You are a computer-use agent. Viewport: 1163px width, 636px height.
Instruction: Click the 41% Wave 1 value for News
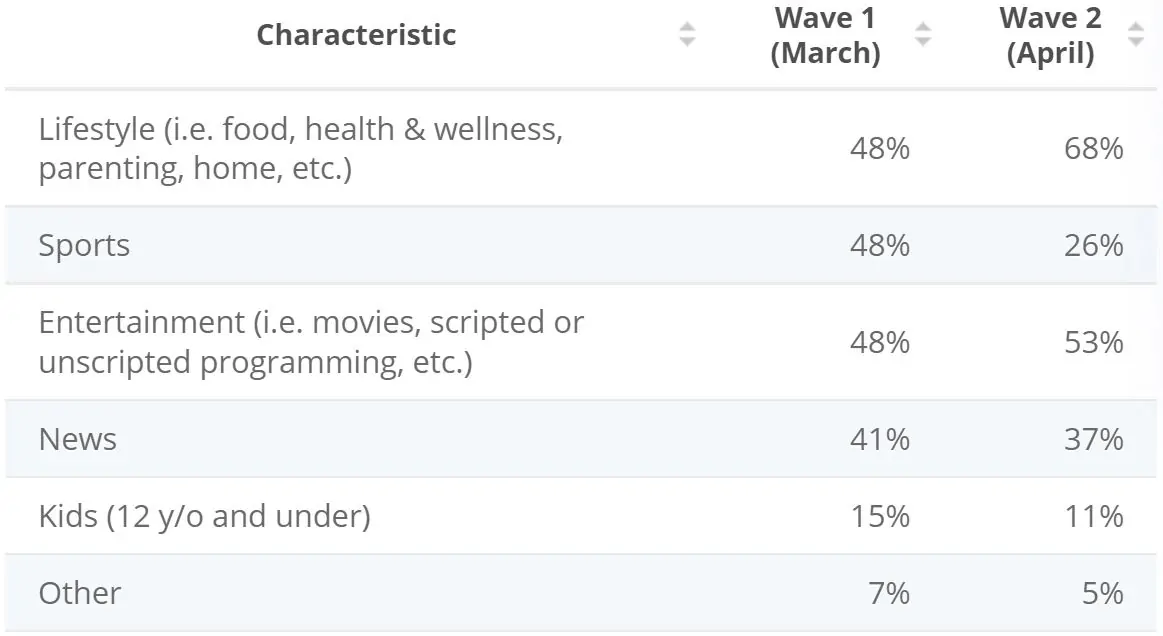pyautogui.click(x=880, y=439)
